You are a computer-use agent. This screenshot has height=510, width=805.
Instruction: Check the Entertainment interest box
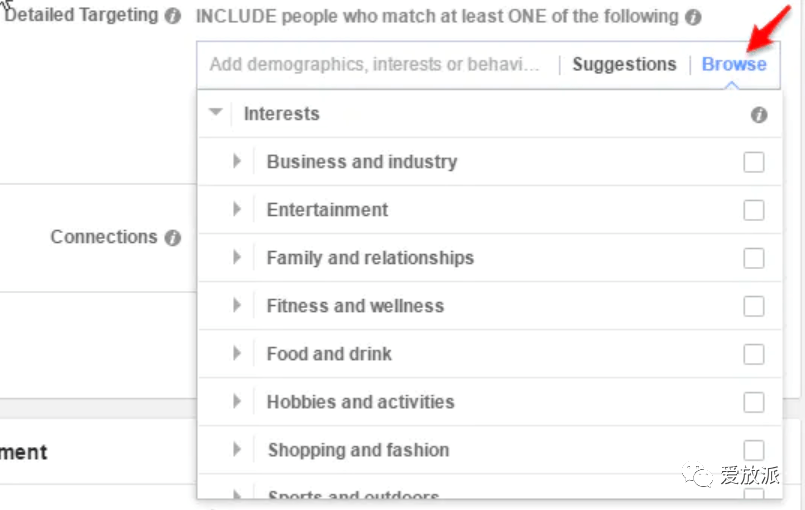pyautogui.click(x=754, y=210)
